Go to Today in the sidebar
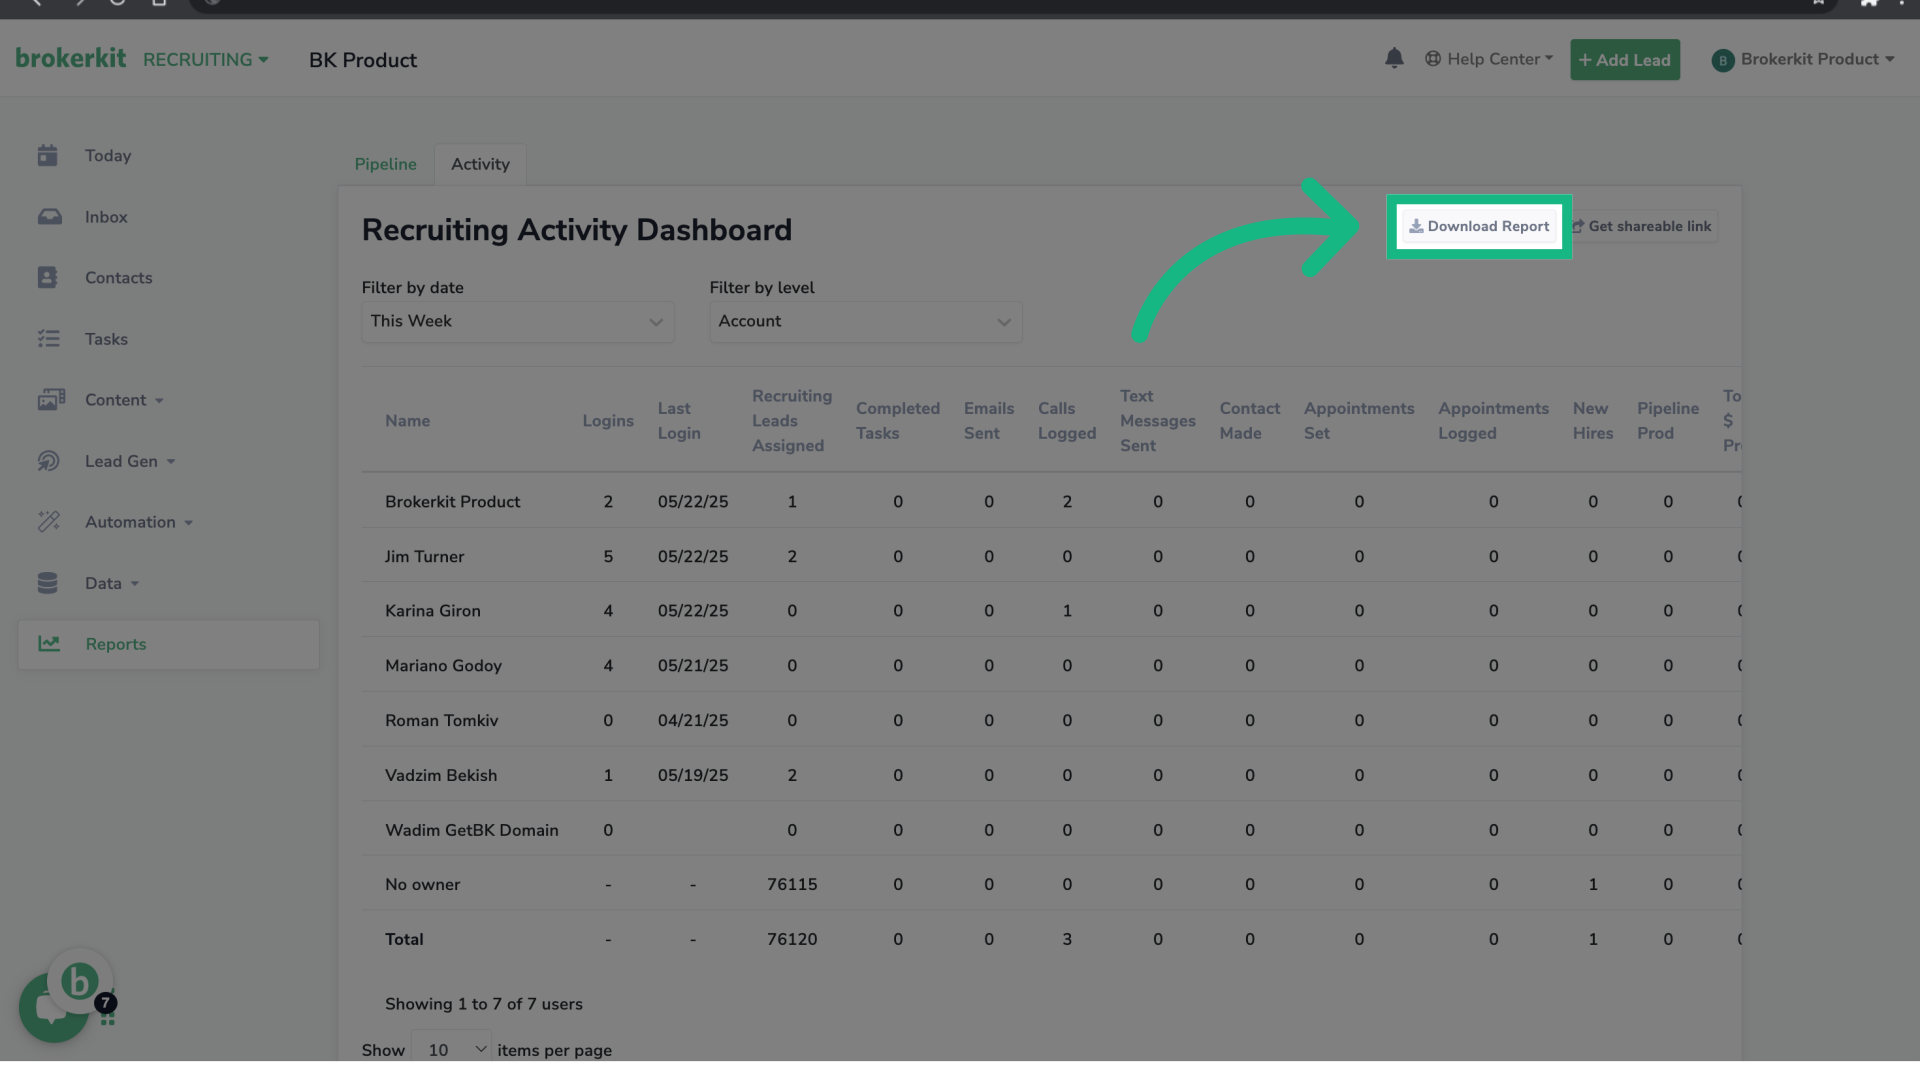1920x1080 pixels. (x=108, y=155)
